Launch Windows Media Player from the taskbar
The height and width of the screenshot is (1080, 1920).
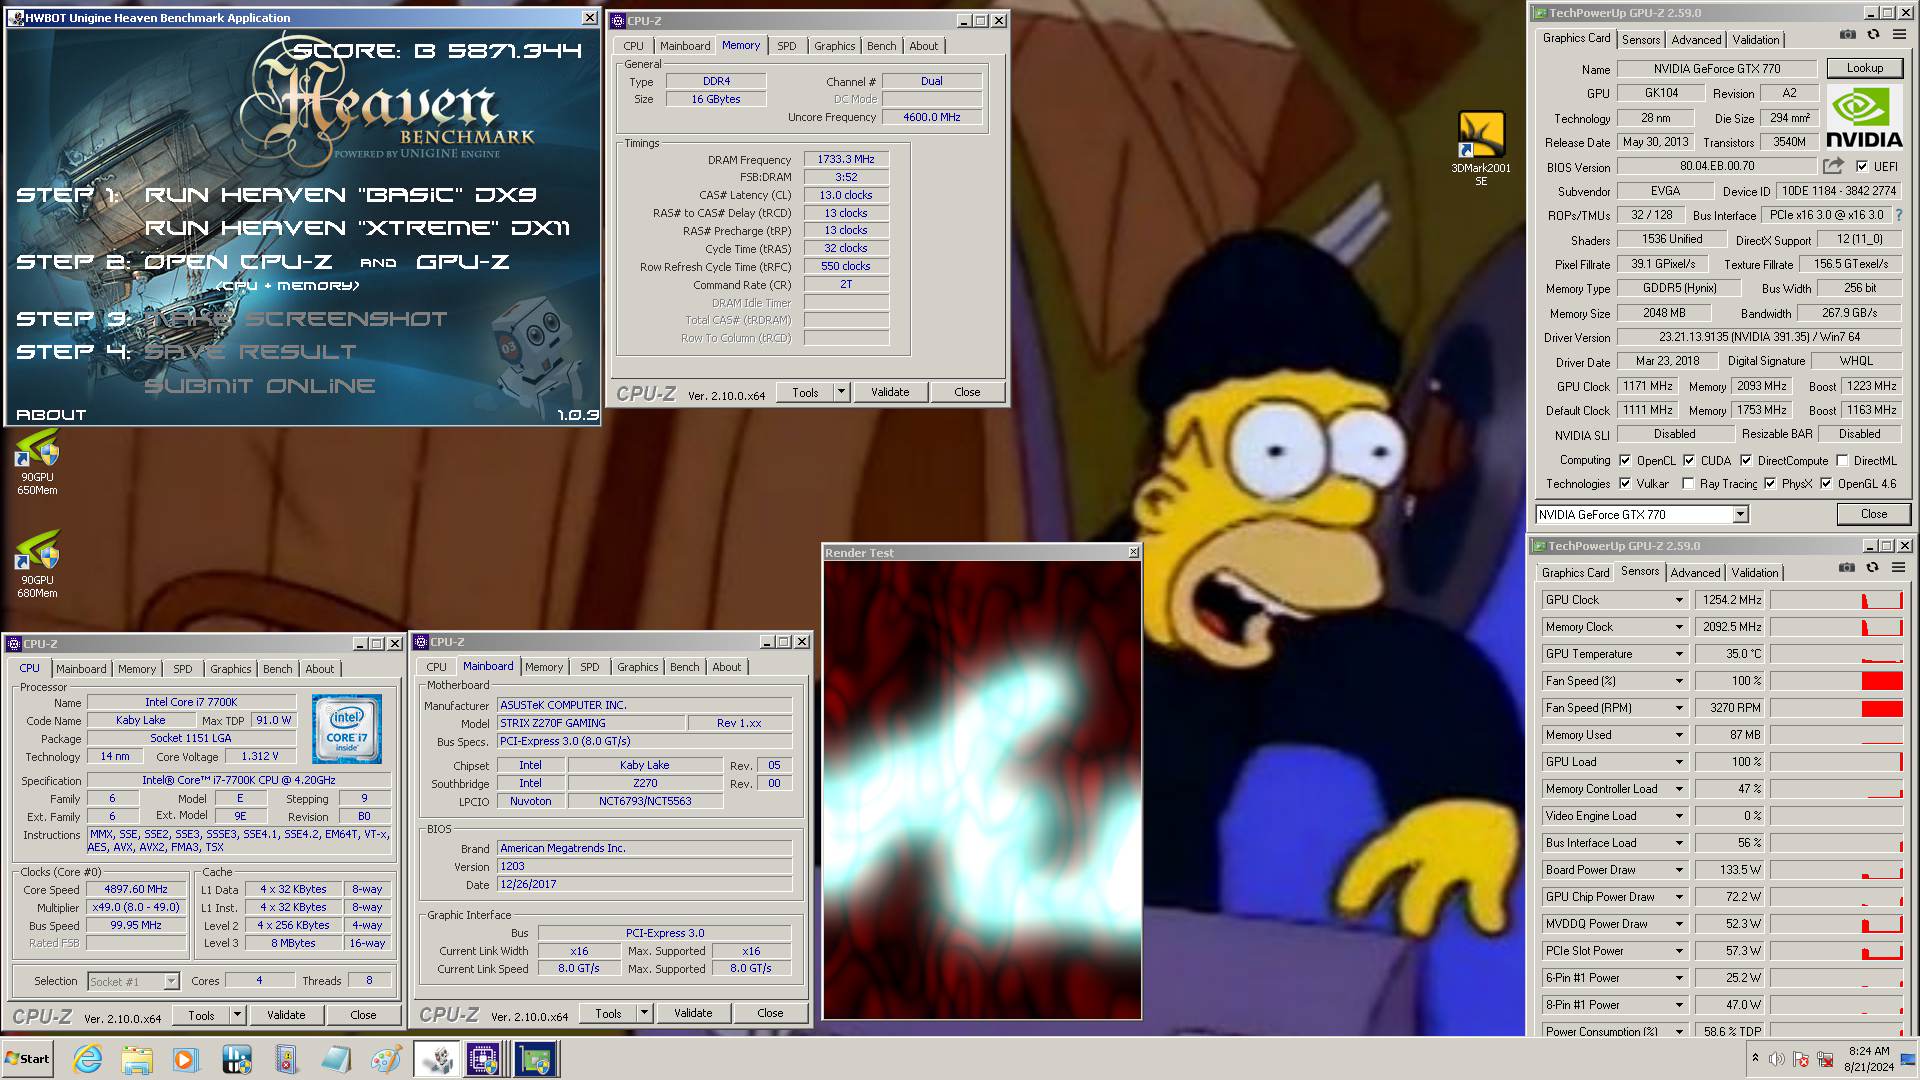(x=186, y=1059)
